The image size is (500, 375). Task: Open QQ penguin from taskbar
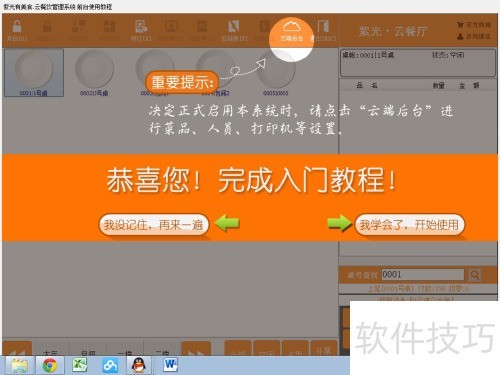coord(139,365)
